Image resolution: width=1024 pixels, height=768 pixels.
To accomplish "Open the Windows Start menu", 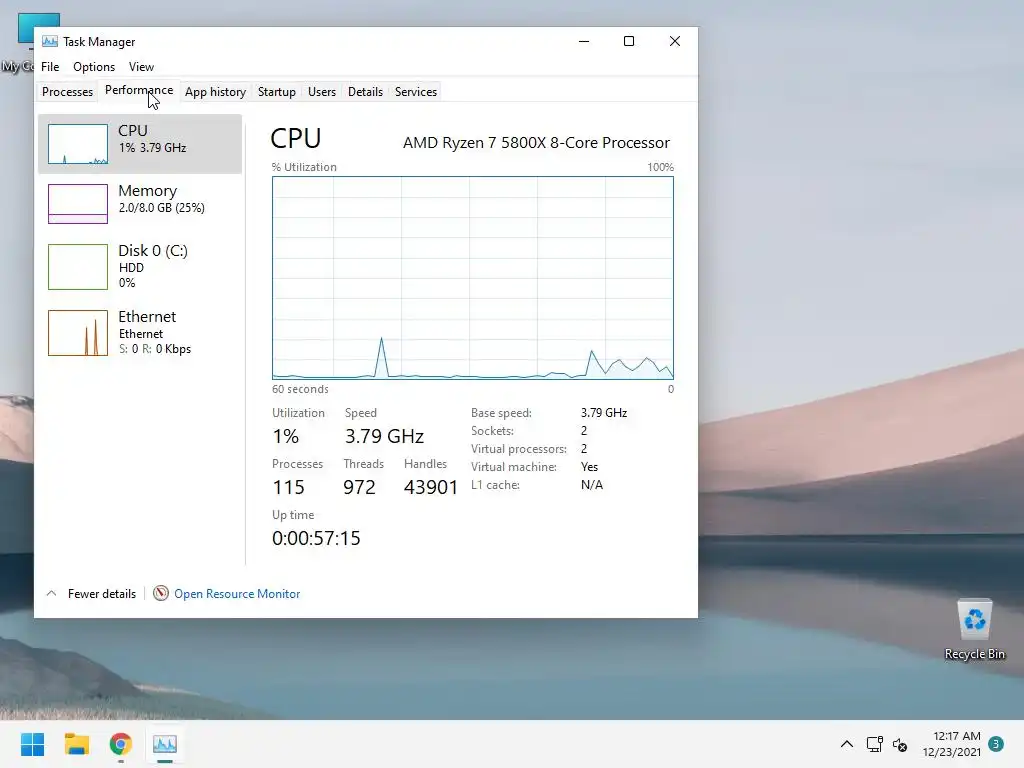I will [32, 744].
